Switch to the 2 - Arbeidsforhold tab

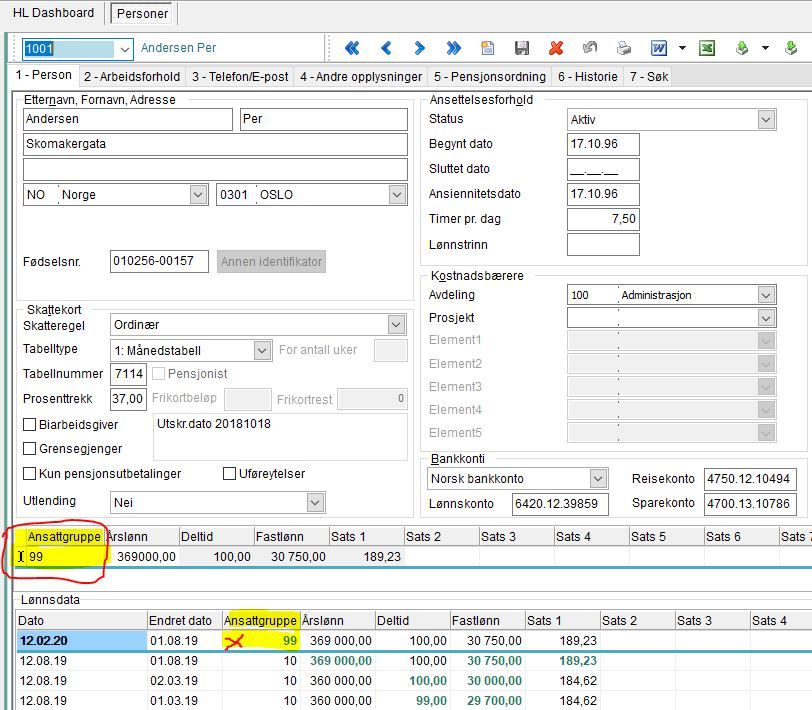pyautogui.click(x=131, y=76)
